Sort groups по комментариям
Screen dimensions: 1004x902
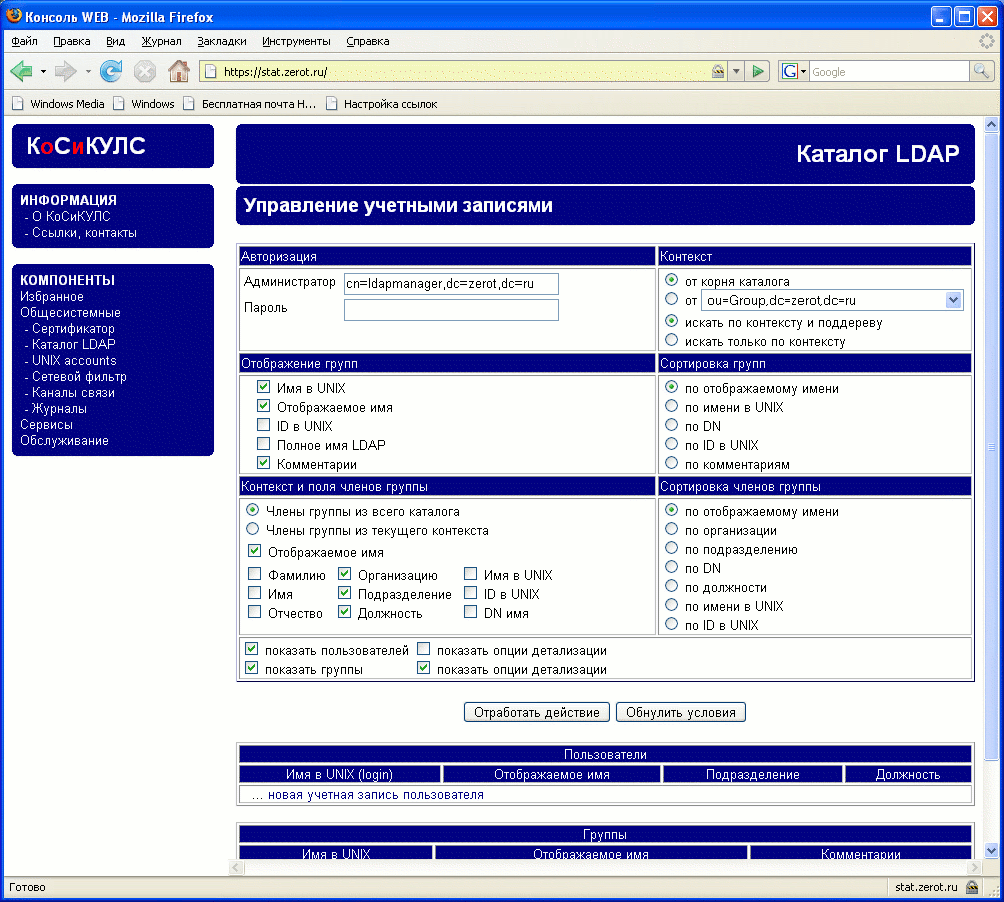[671, 463]
